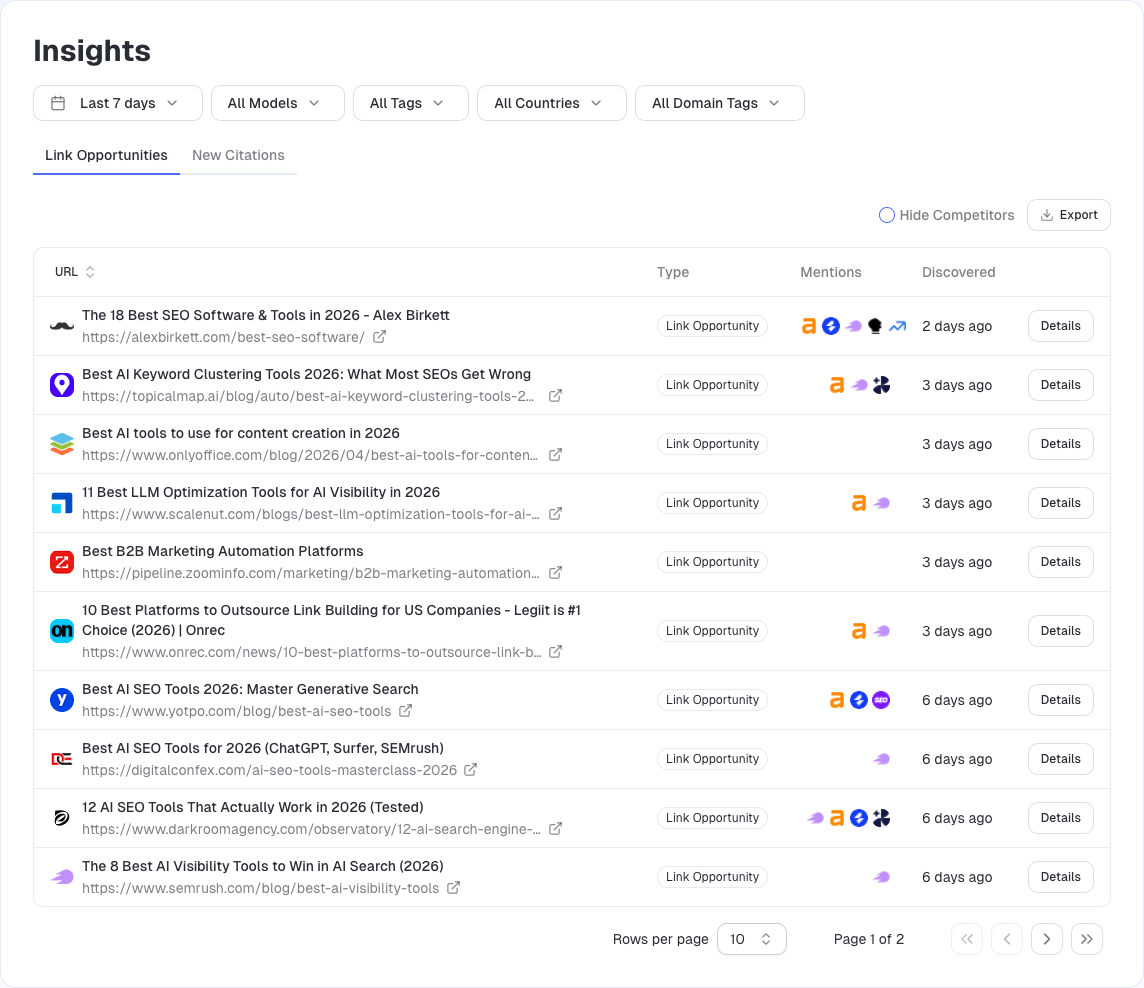
Task: Click the Discovered column header
Action: point(958,272)
